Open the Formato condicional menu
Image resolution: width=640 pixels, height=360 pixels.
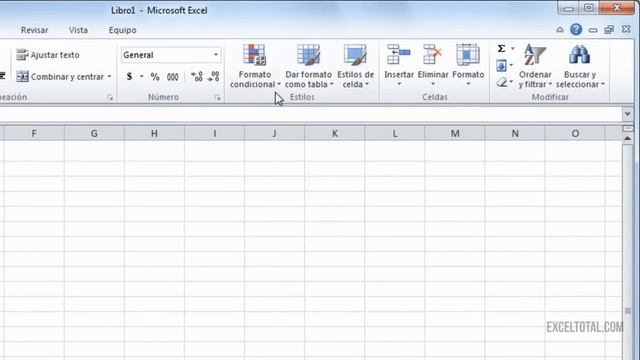coord(255,66)
